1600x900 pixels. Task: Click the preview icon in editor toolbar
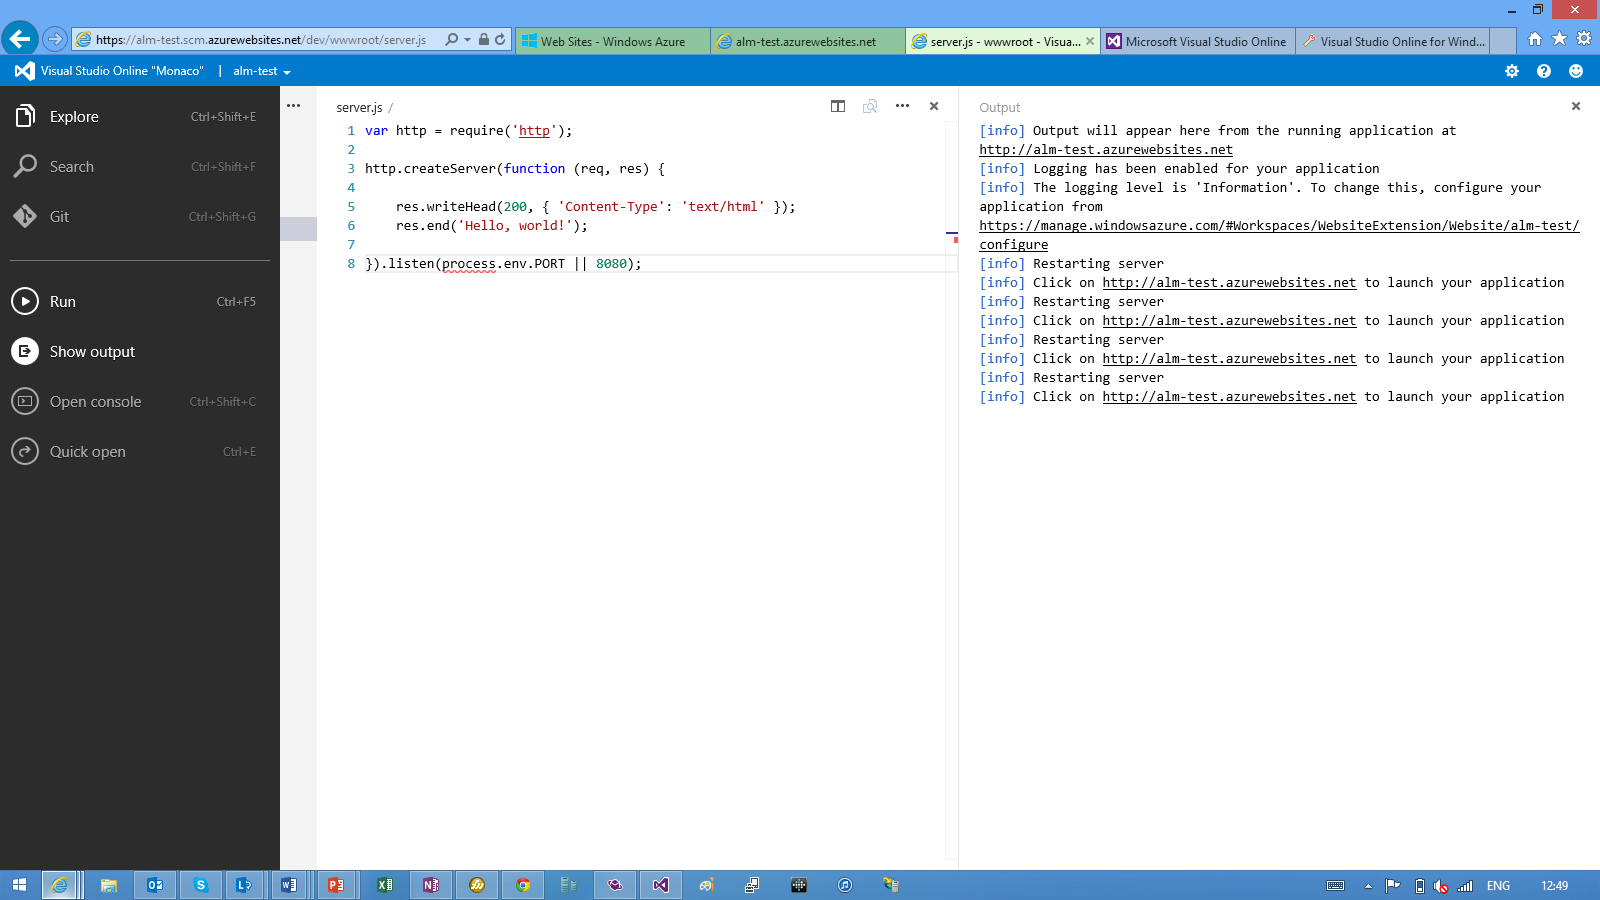870,106
